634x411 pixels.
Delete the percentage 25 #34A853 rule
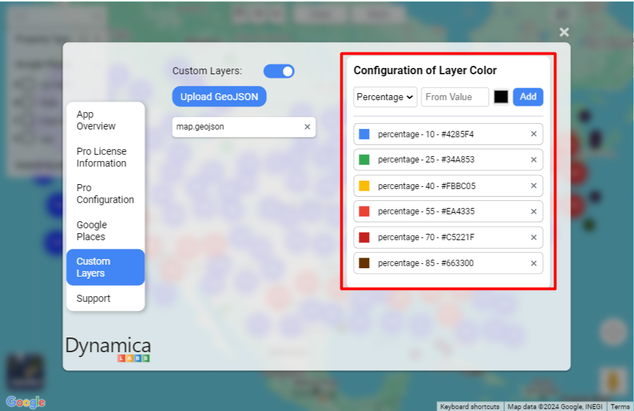click(x=534, y=160)
